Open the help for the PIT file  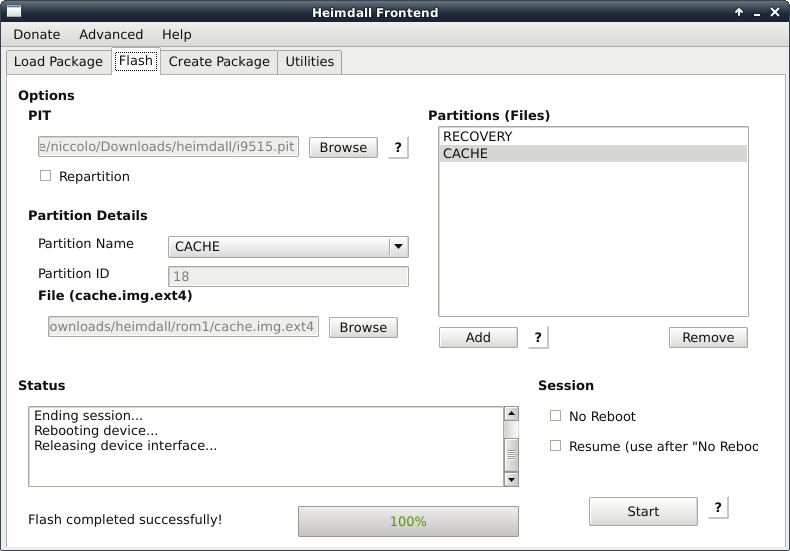398,148
